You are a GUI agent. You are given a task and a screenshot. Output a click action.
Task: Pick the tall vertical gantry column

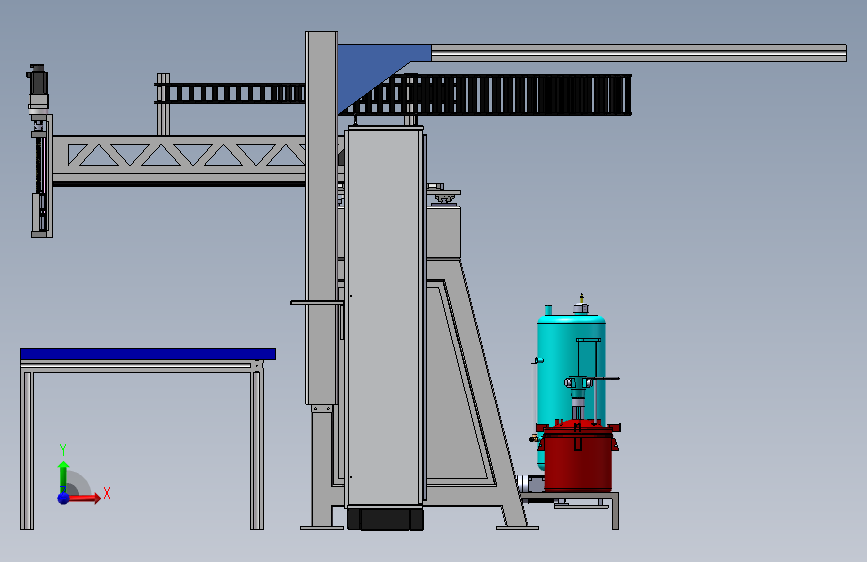click(x=321, y=218)
